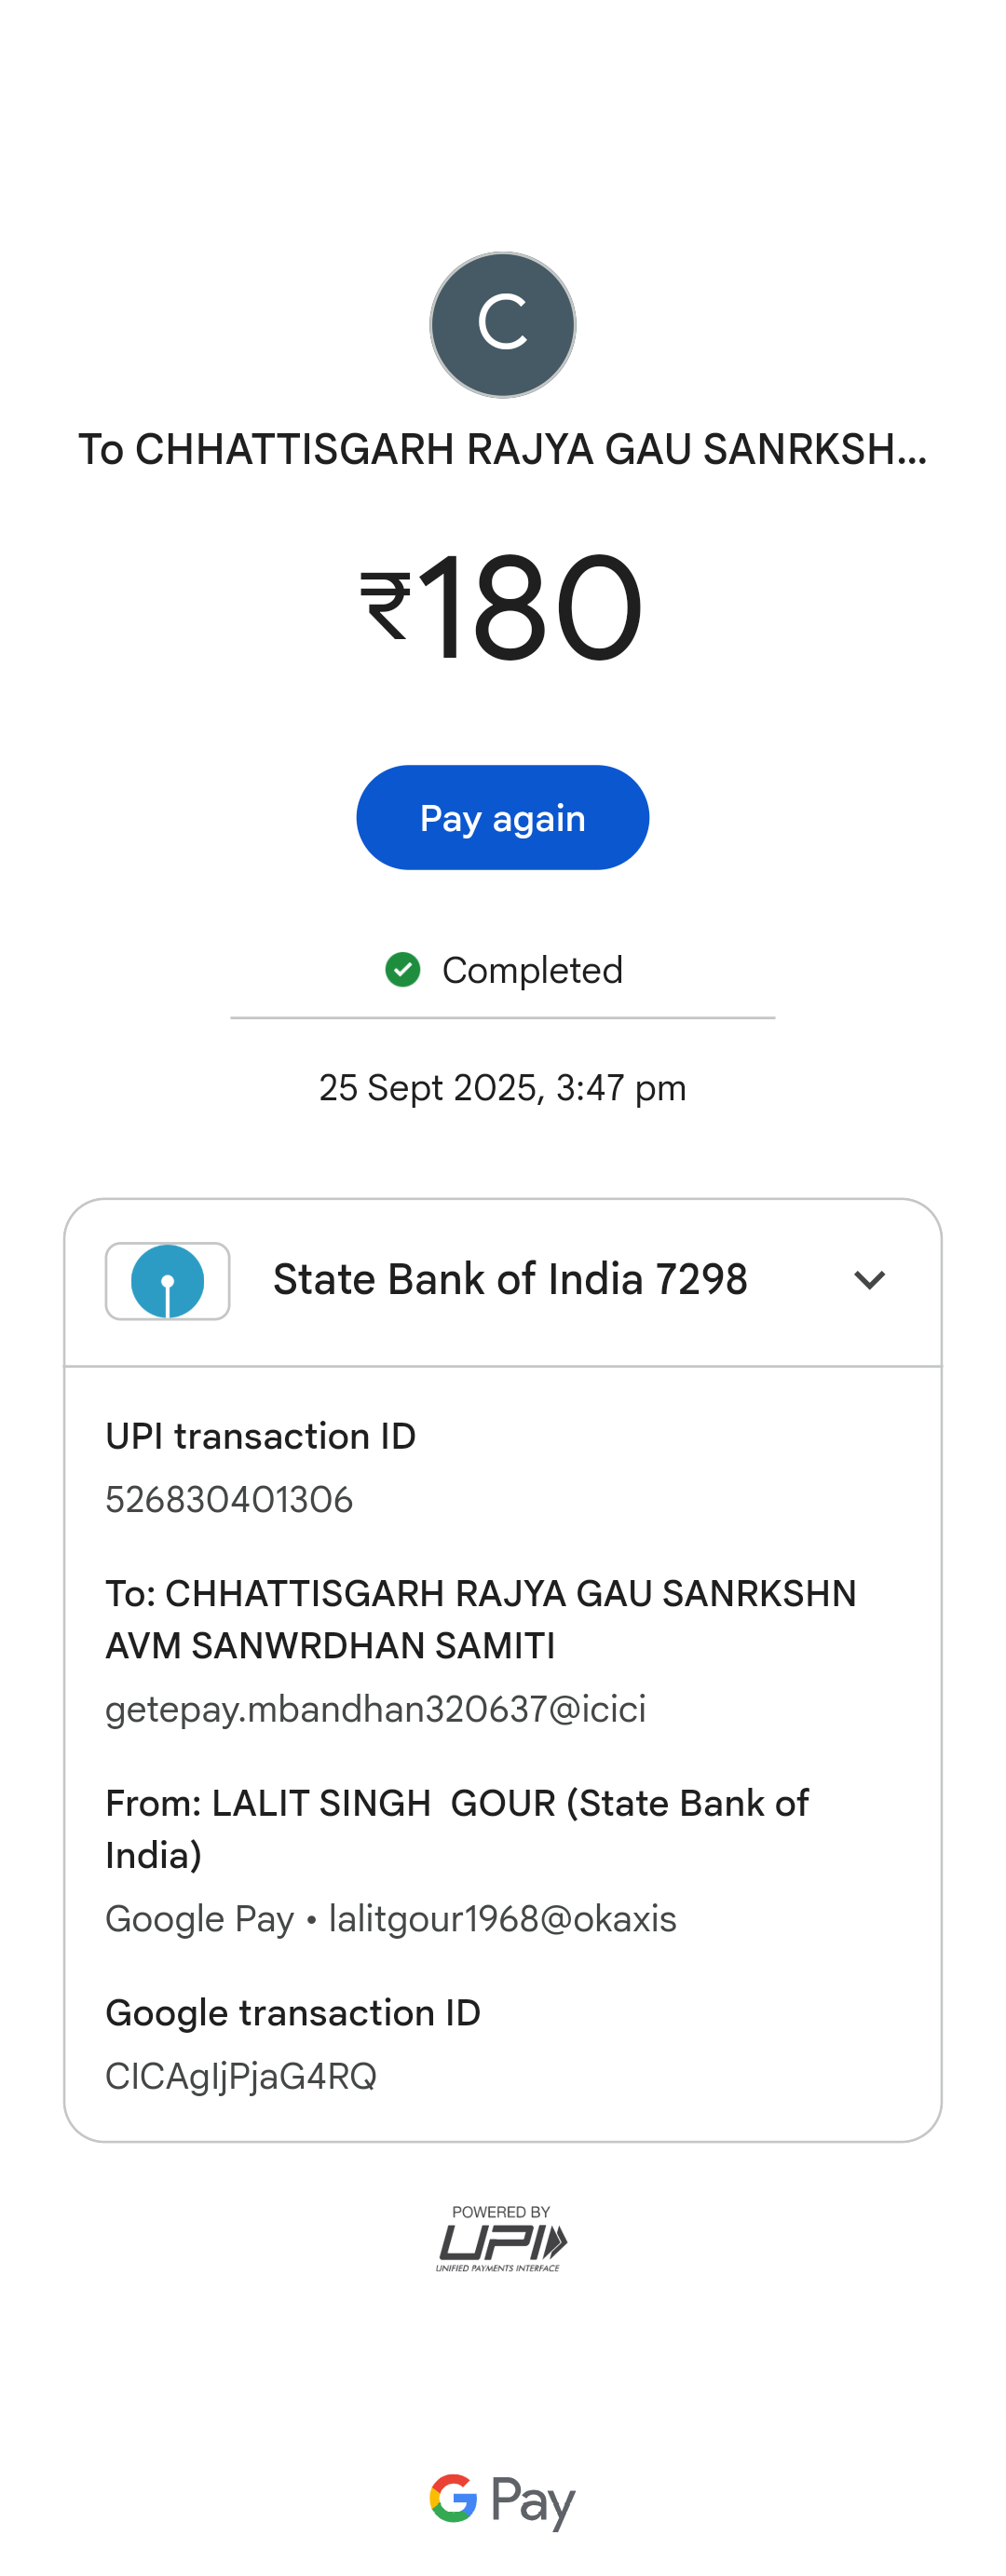Click the UPI transaction ID label
Viewport: 1006px width, 2576px height.
click(x=260, y=1436)
